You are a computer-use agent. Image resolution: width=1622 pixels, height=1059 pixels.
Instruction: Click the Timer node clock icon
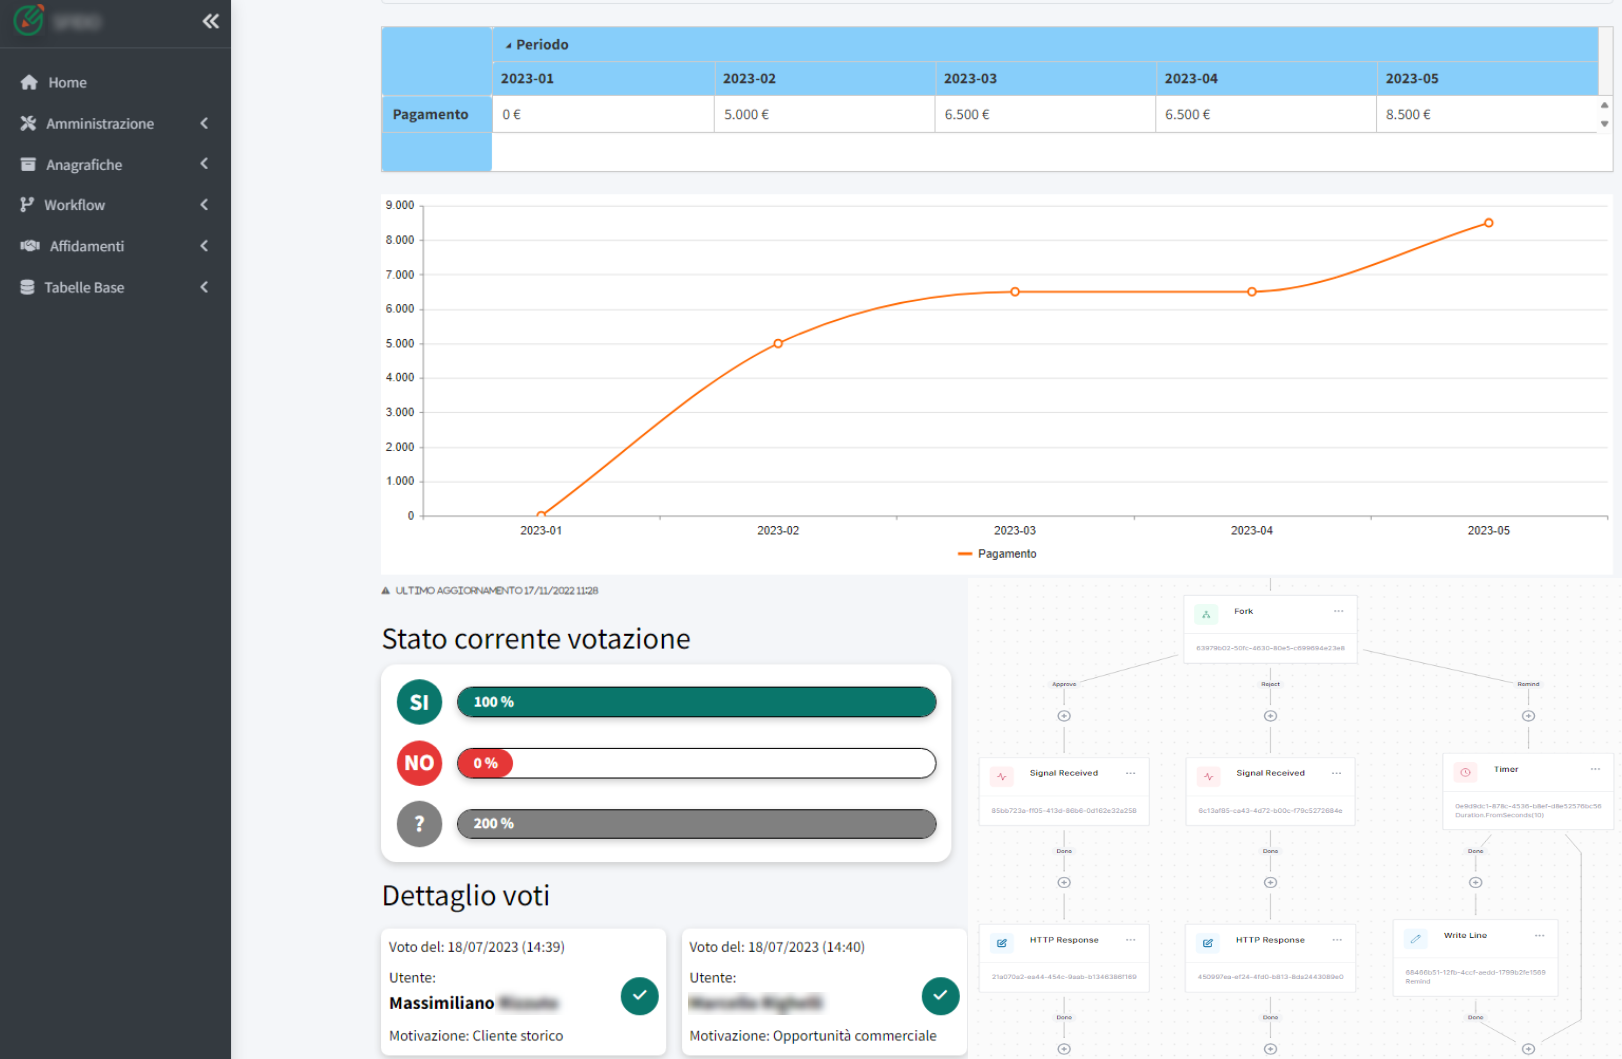click(x=1465, y=772)
